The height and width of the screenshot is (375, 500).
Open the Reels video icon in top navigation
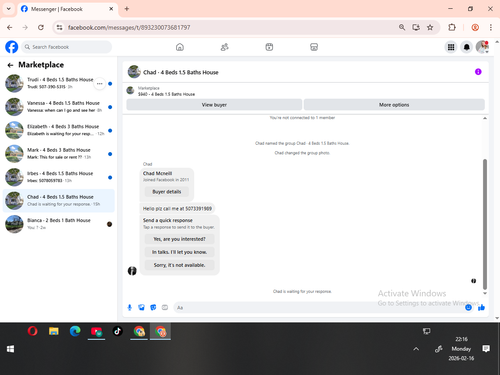[269, 47]
